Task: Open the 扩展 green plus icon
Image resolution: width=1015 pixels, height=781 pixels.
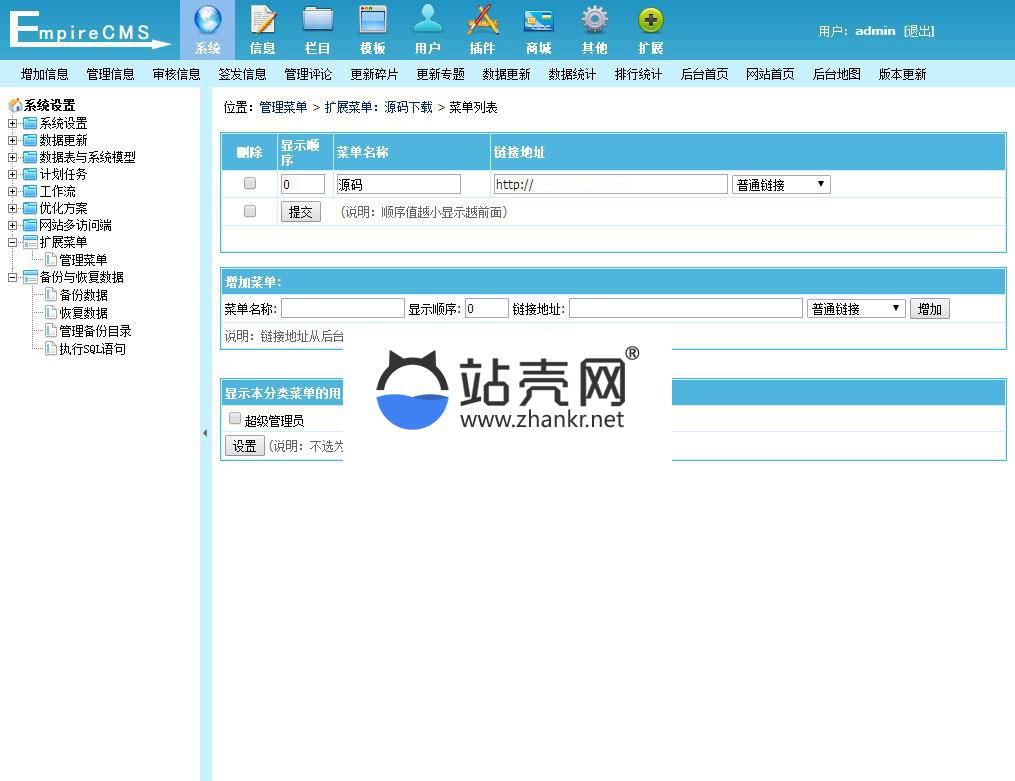Action: coord(650,21)
